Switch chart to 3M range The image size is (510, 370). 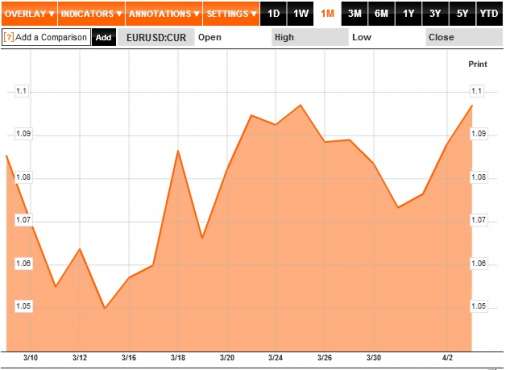(x=354, y=14)
